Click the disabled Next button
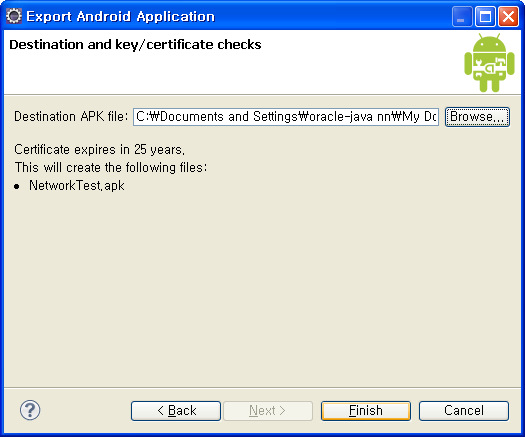Screen dimensions: 525x437 coord(268,411)
